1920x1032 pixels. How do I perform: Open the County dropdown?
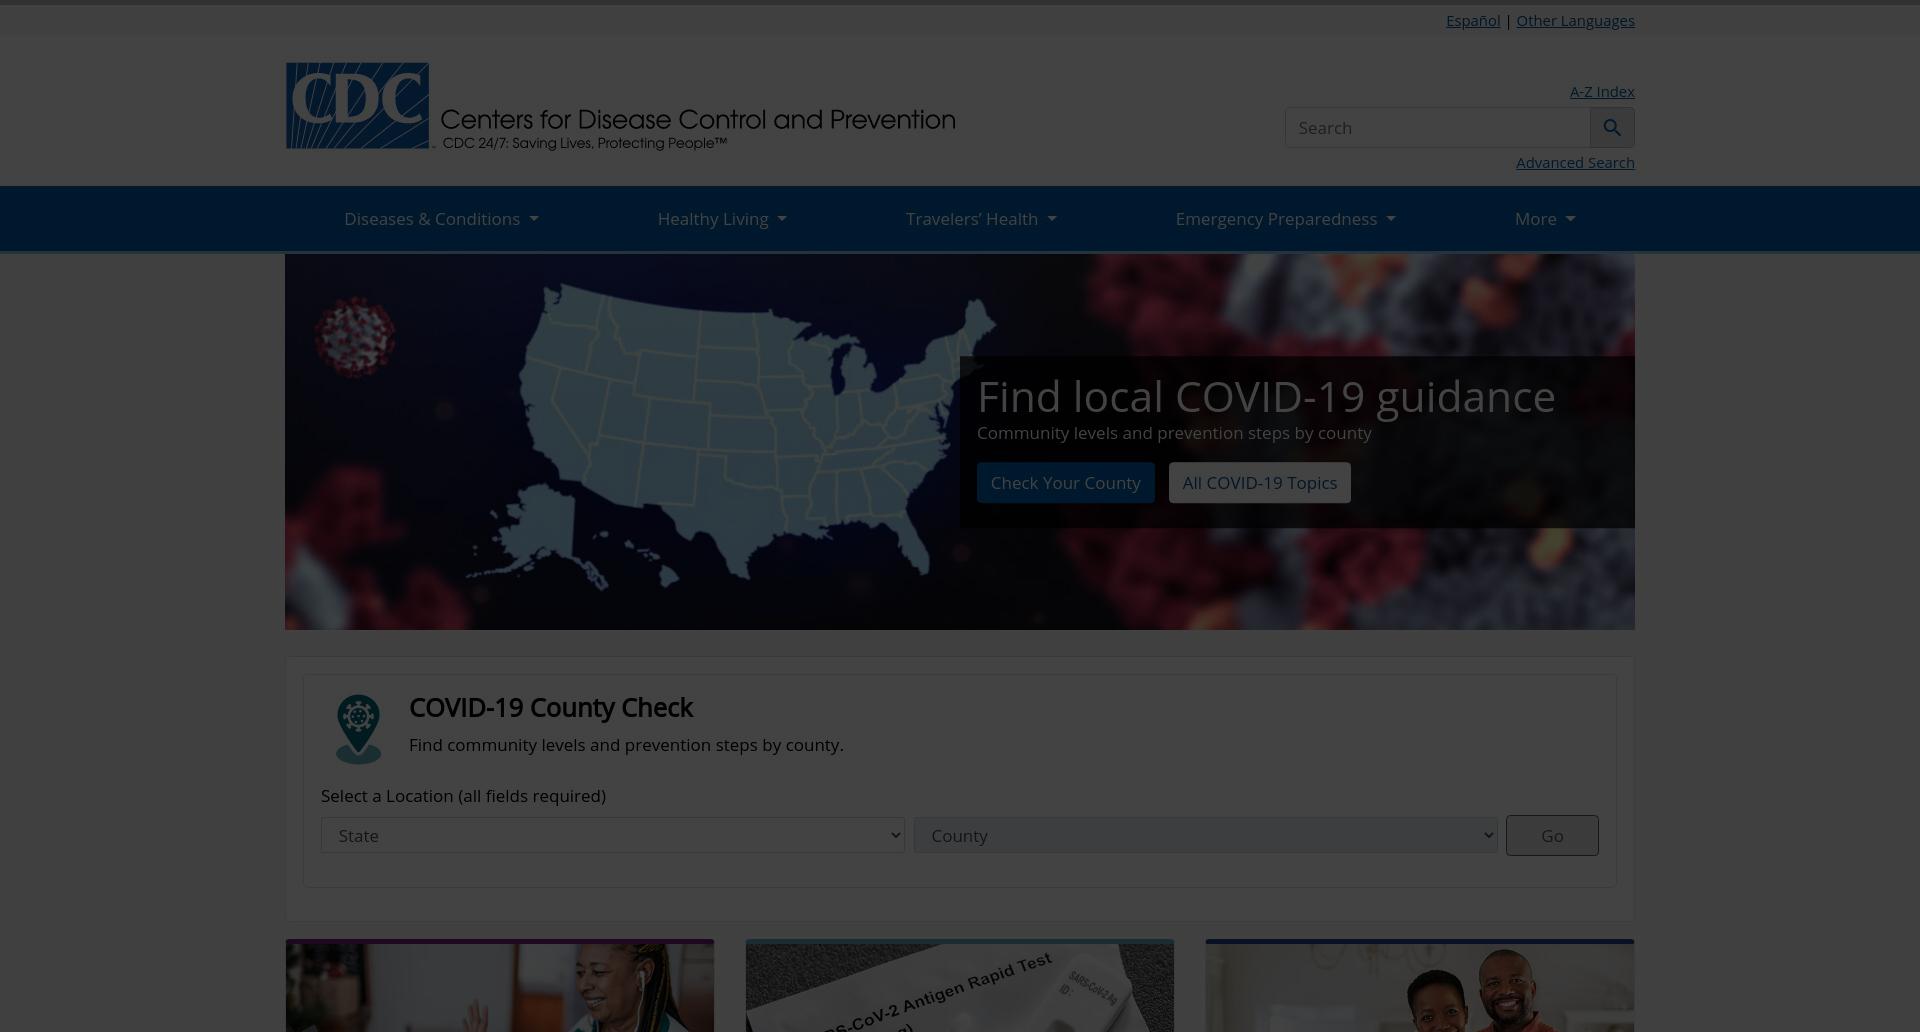pyautogui.click(x=1205, y=836)
